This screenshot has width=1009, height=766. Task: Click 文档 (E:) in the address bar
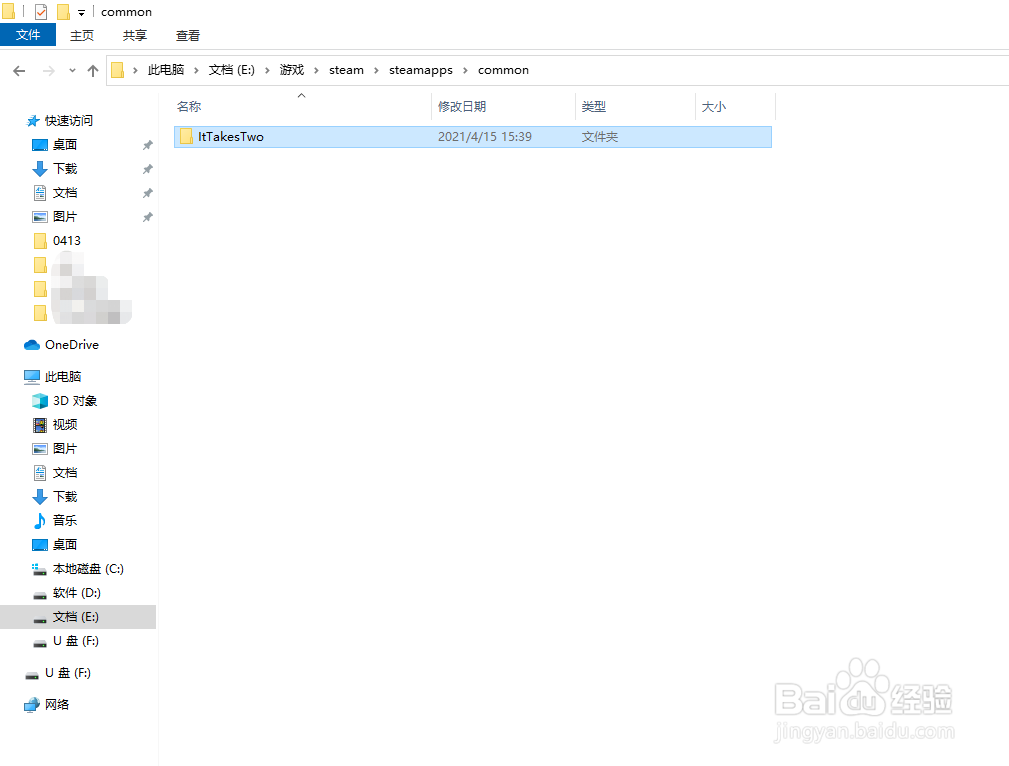232,70
